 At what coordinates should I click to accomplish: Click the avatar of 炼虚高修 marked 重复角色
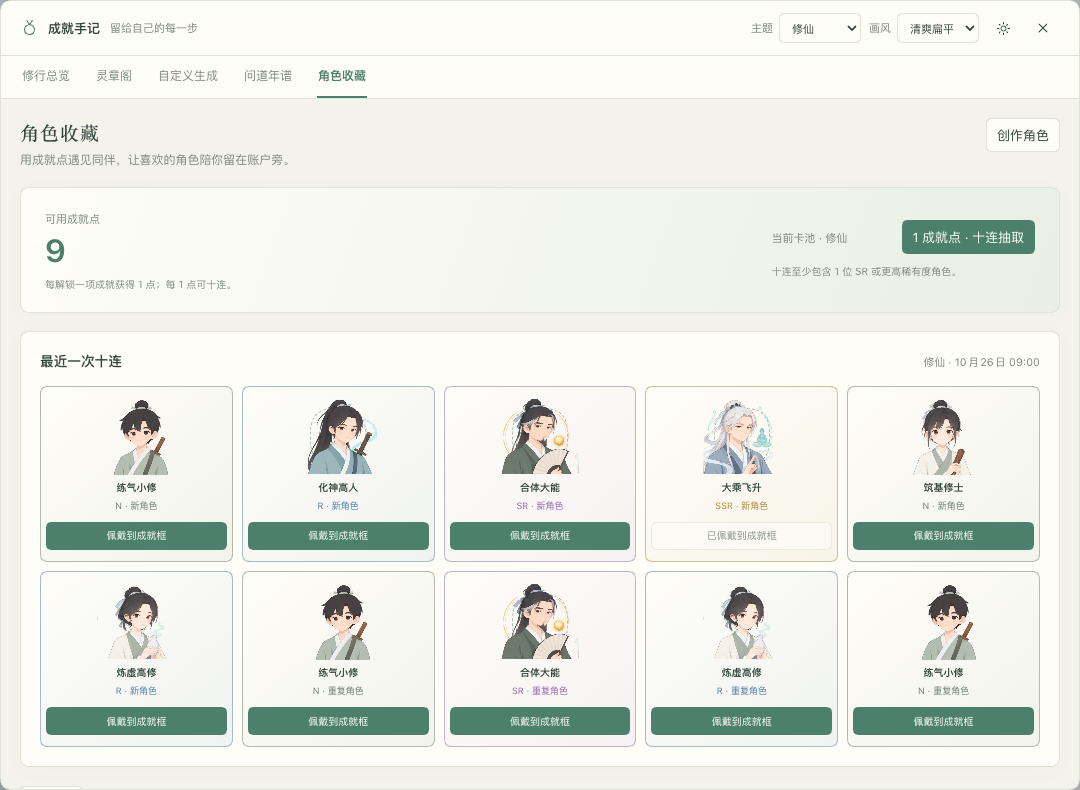click(742, 623)
